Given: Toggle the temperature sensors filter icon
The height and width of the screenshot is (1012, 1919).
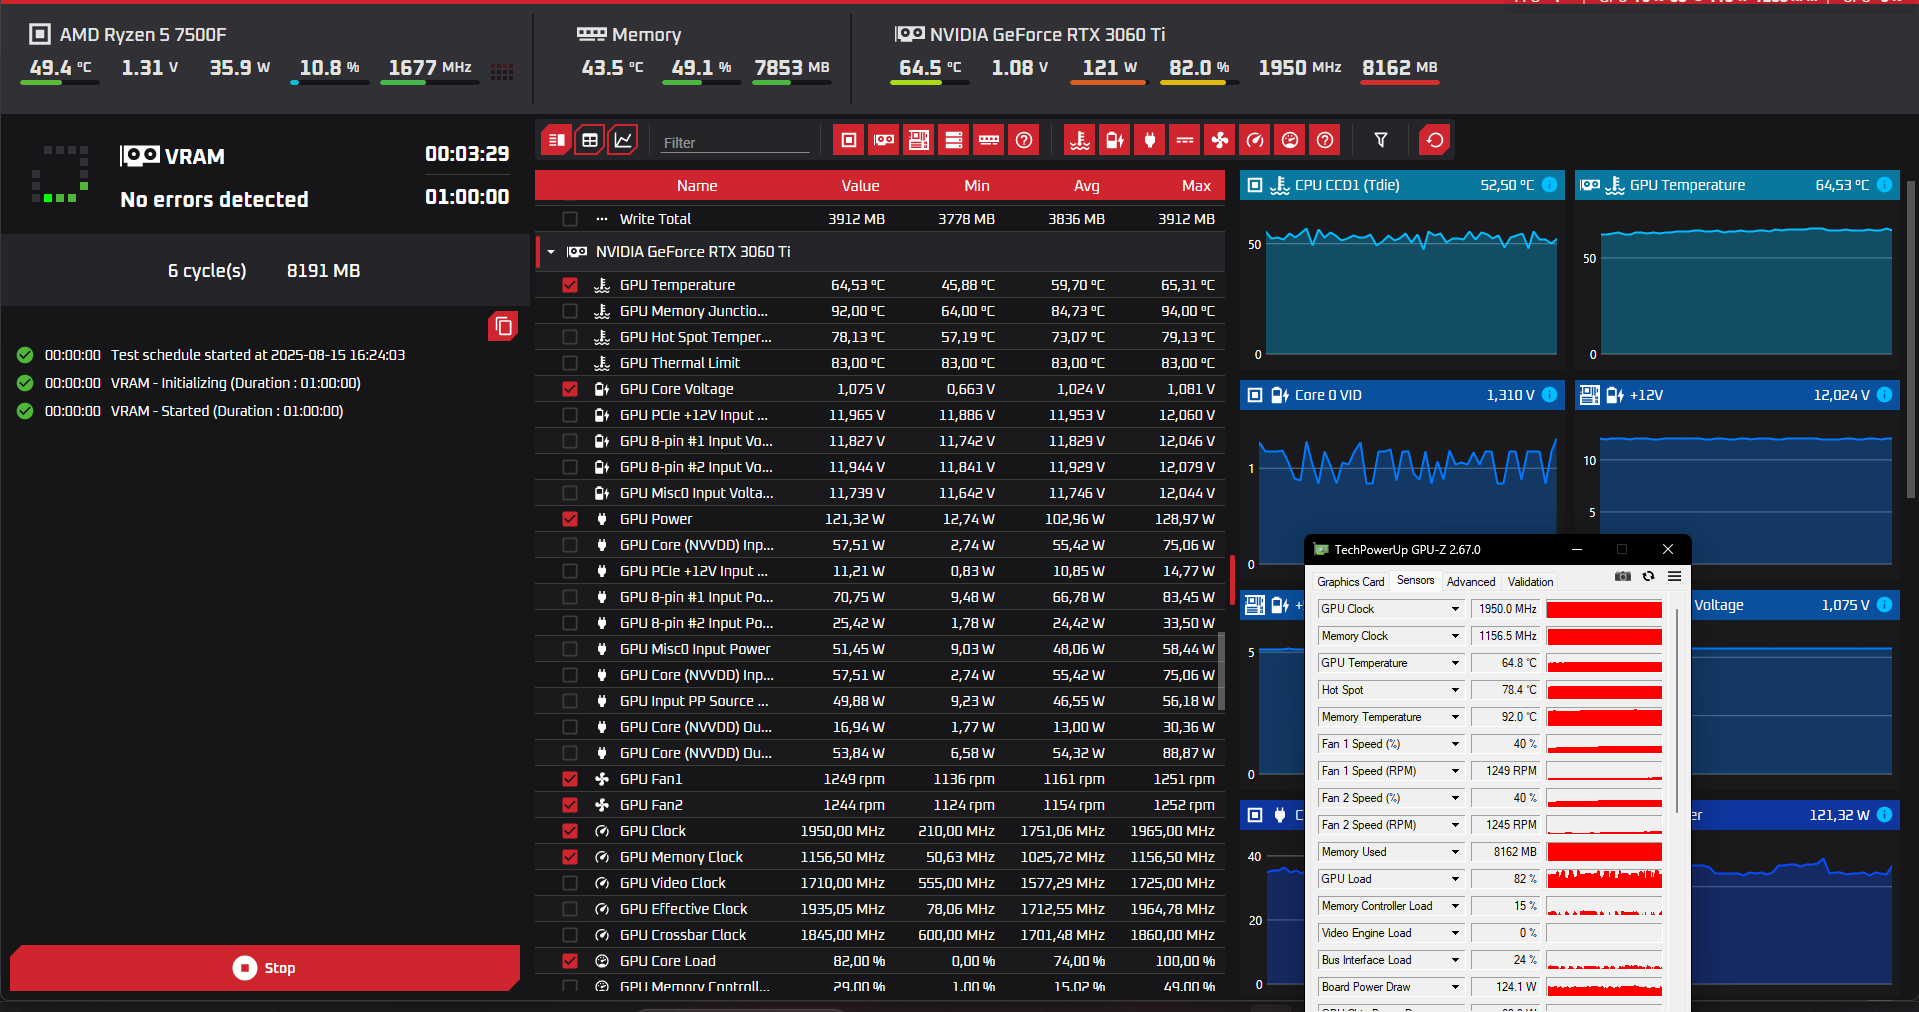Looking at the screenshot, I should [x=1079, y=140].
